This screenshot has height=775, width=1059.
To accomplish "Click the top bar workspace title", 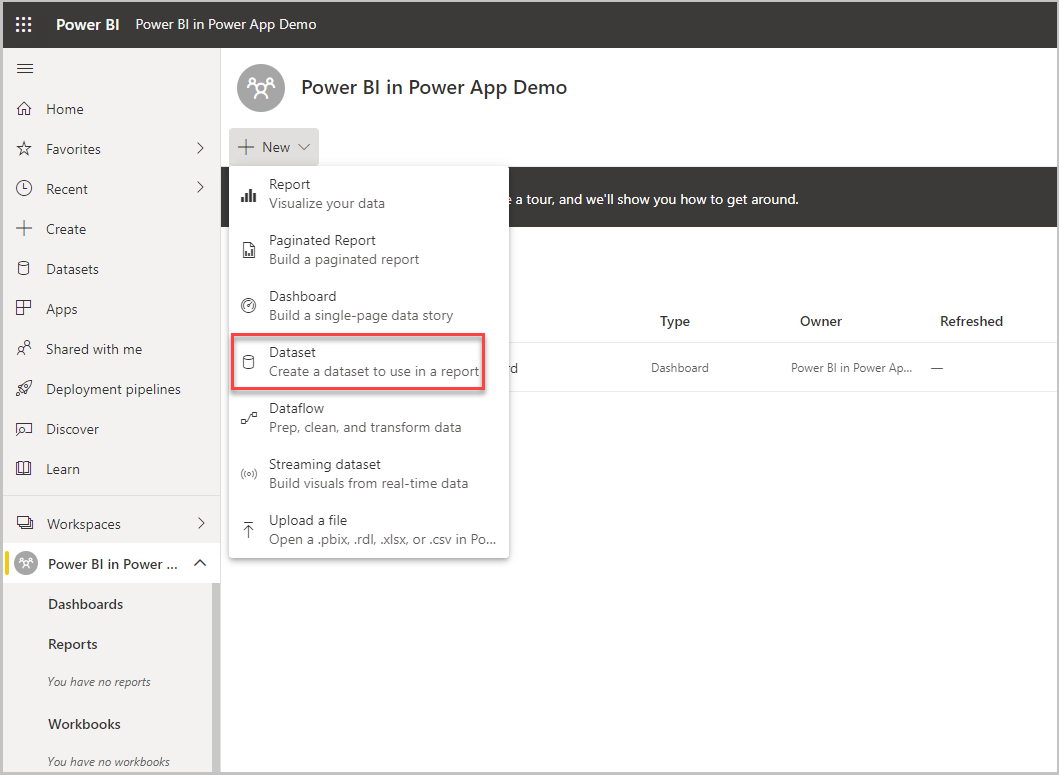I will [226, 24].
